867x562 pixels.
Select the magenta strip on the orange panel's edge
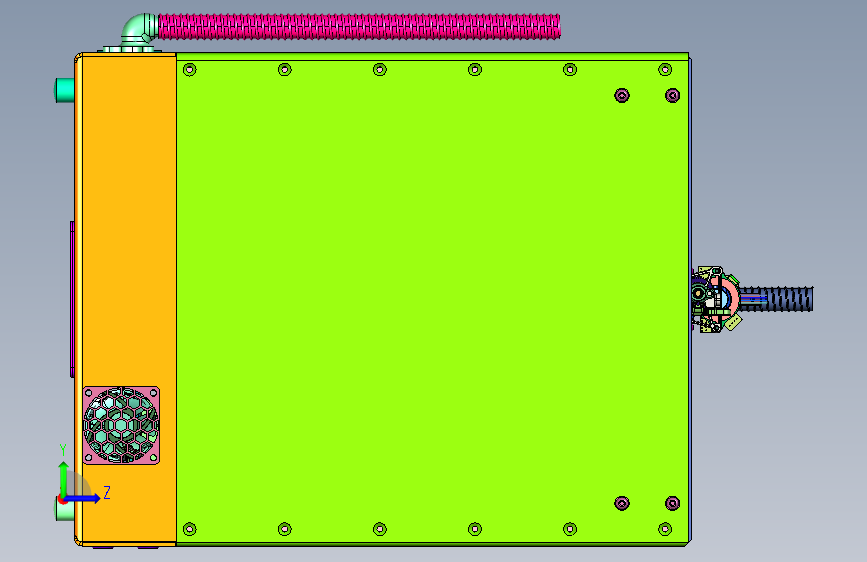pyautogui.click(x=72, y=299)
